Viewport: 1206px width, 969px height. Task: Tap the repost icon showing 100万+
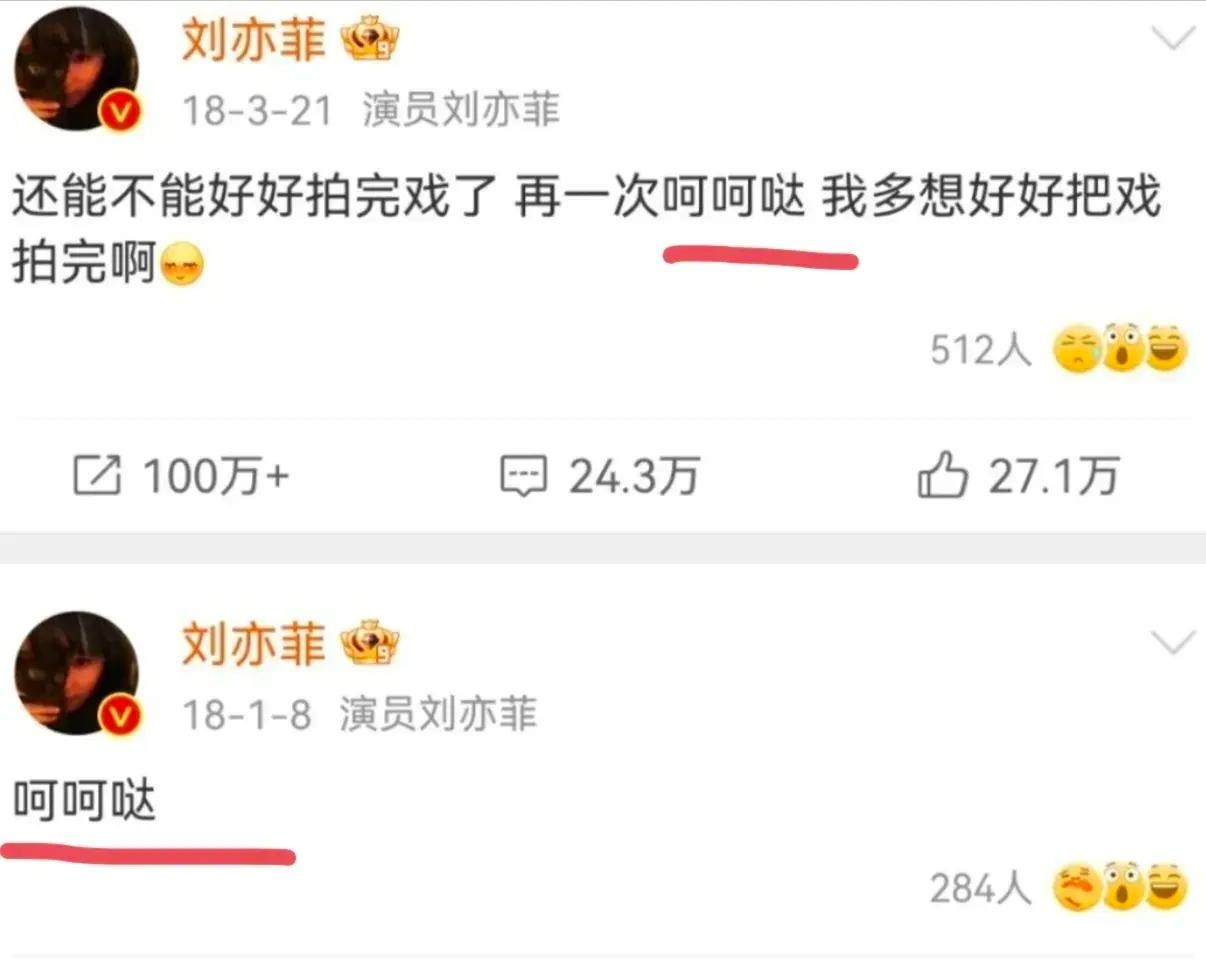pyautogui.click(x=98, y=476)
